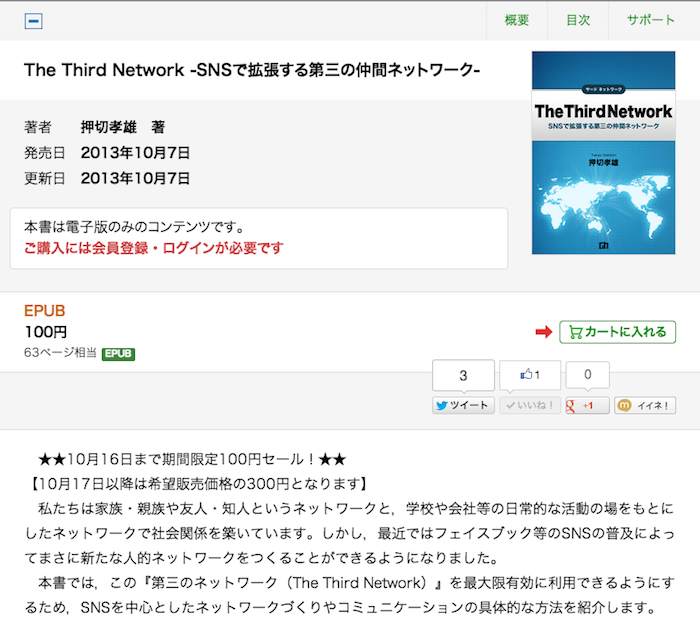The height and width of the screenshot is (635, 700).
Task: Click the tweet count bubble showing 3
Action: pos(463,376)
